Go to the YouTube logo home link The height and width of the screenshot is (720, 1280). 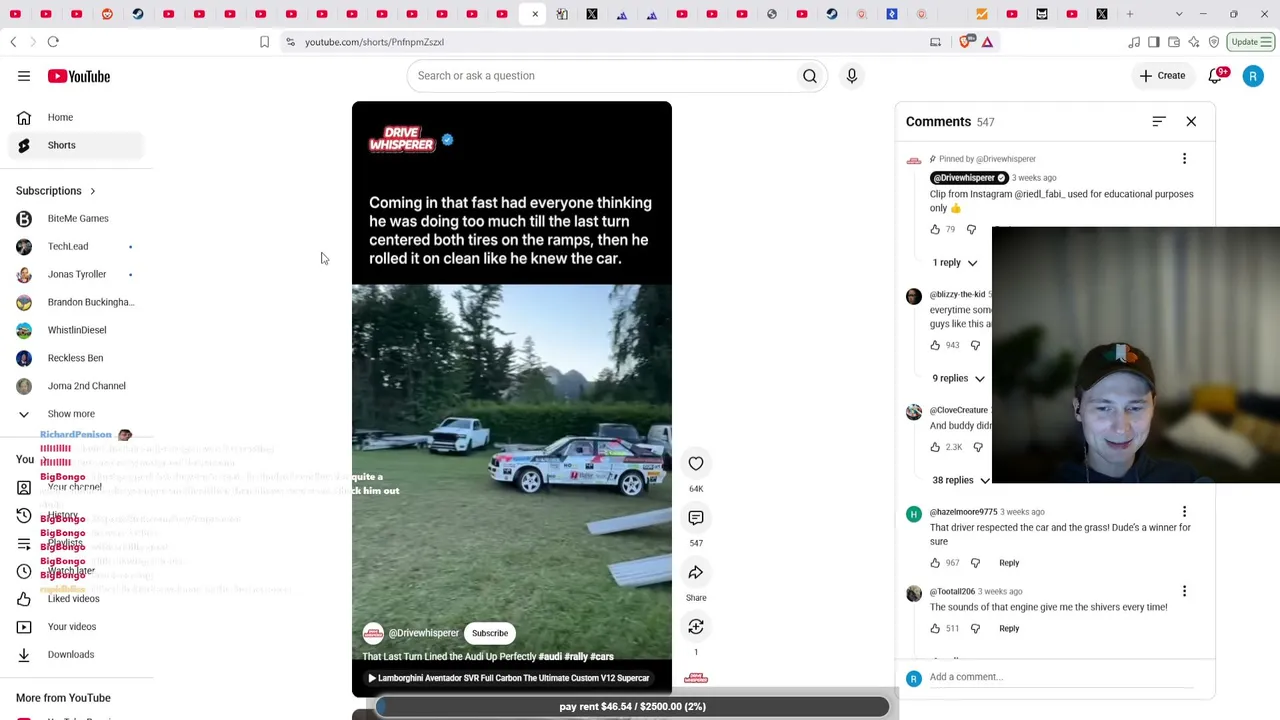point(78,76)
